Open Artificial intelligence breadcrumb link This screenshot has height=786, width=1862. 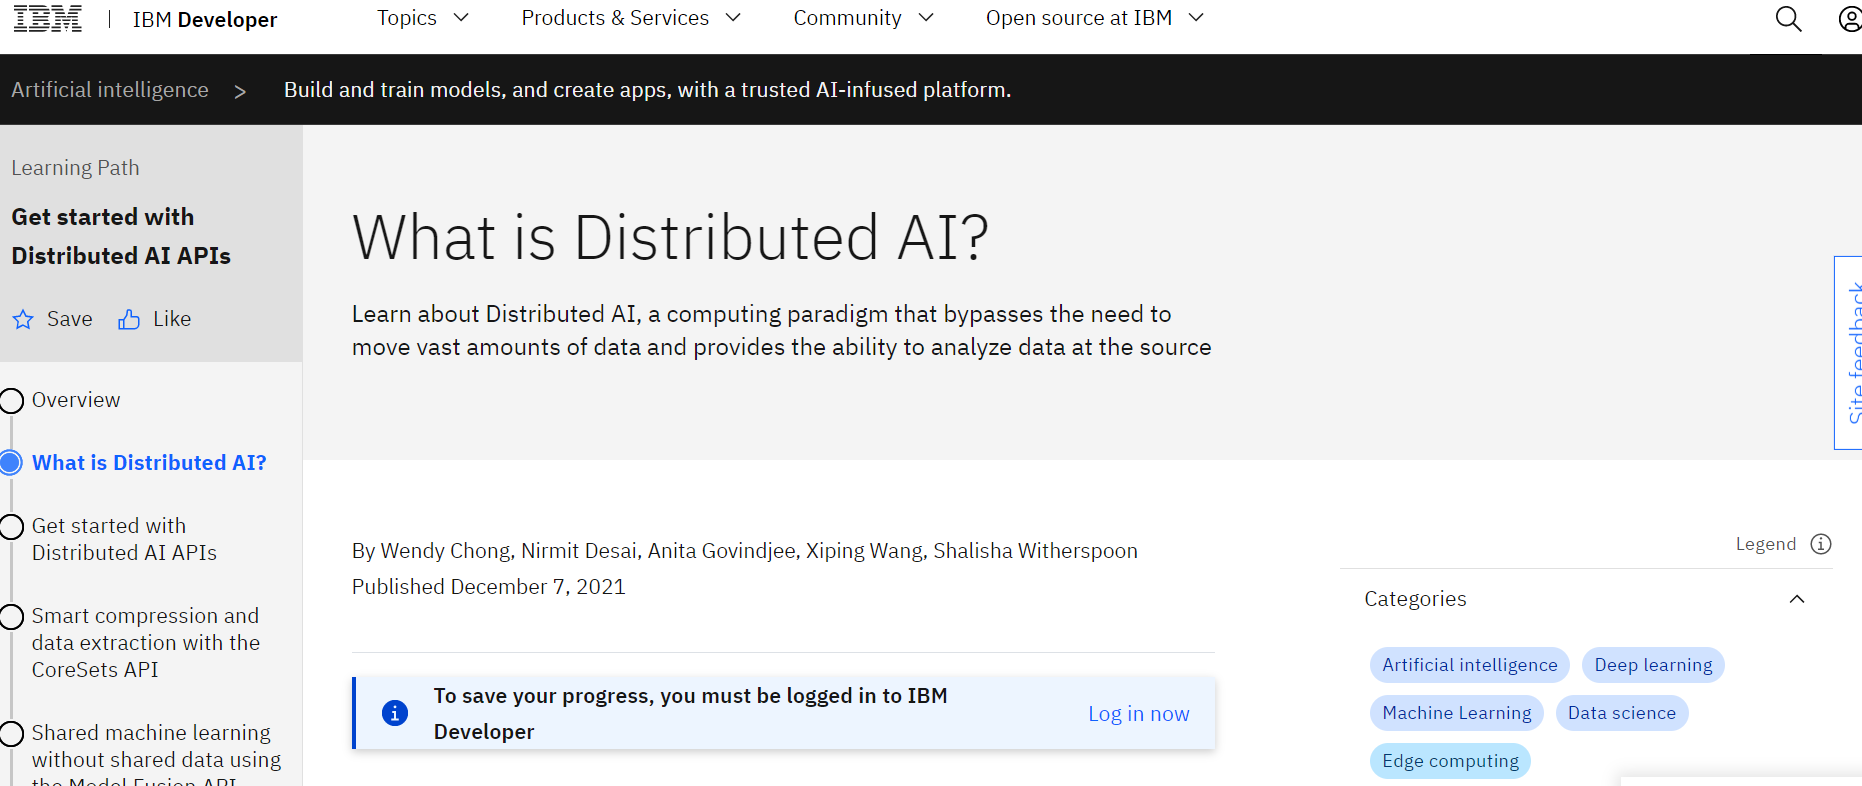coord(110,90)
